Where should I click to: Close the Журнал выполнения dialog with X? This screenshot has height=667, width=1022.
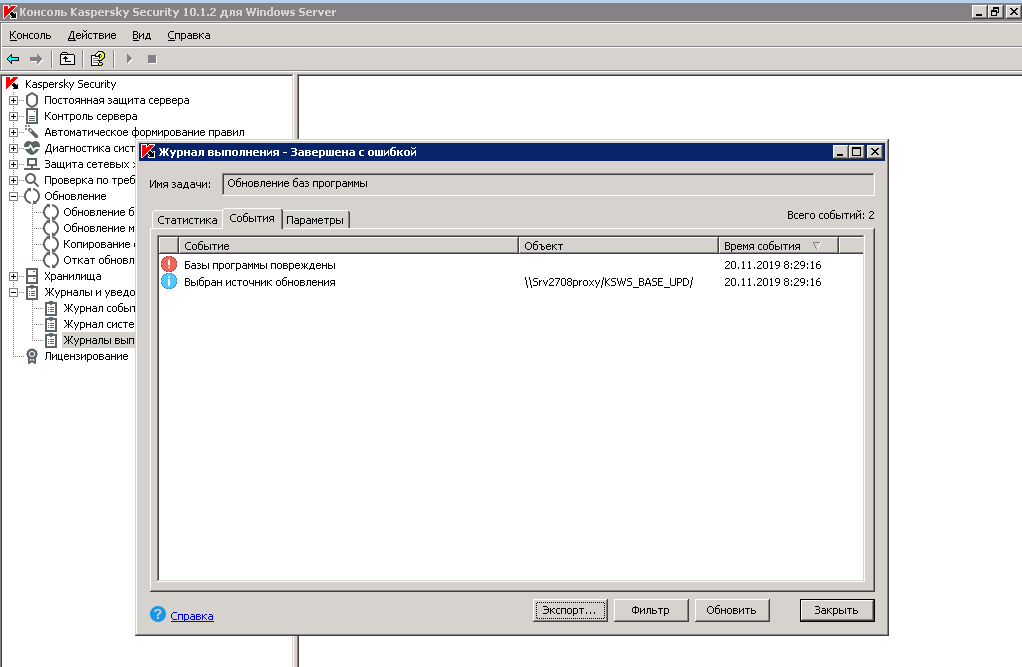875,152
